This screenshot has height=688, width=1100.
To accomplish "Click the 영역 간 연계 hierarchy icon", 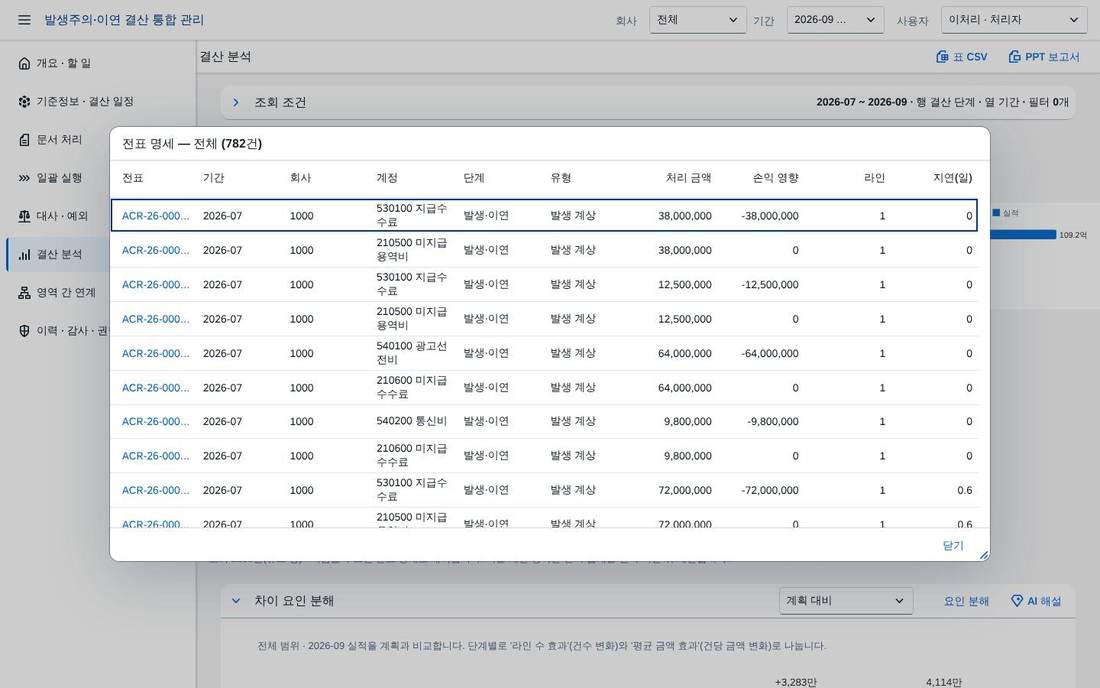I will pyautogui.click(x=25, y=292).
